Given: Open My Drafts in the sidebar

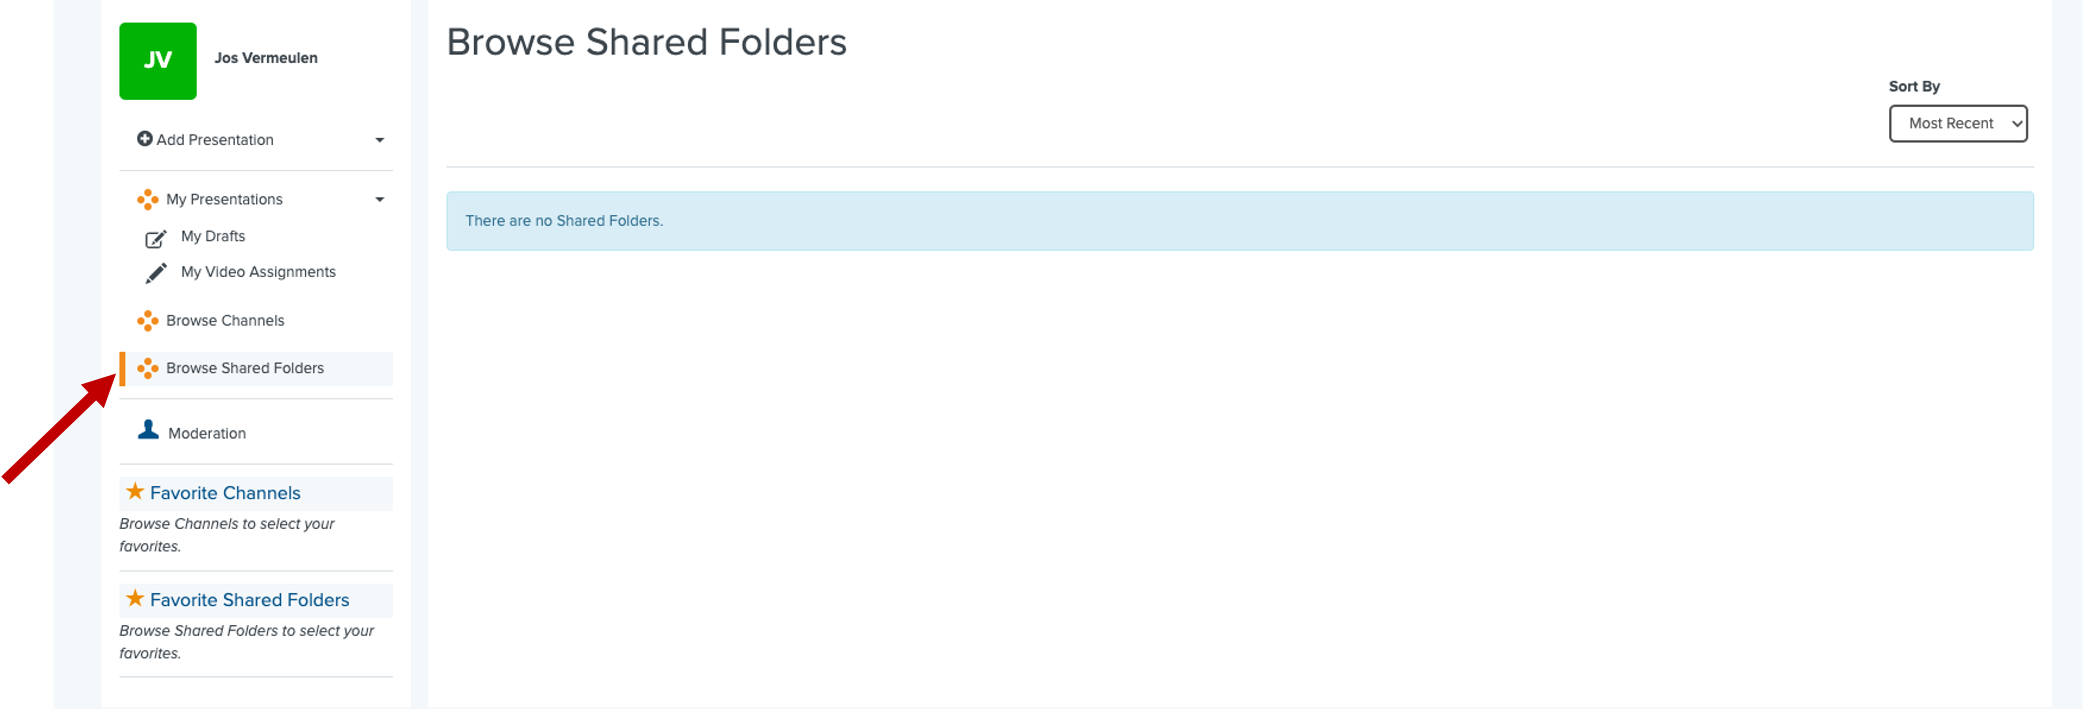Looking at the screenshot, I should [213, 237].
